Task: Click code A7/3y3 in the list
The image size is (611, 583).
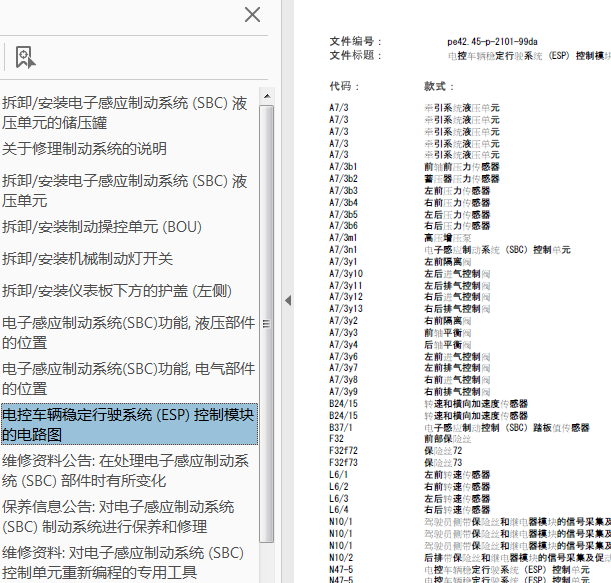Action: tap(343, 333)
